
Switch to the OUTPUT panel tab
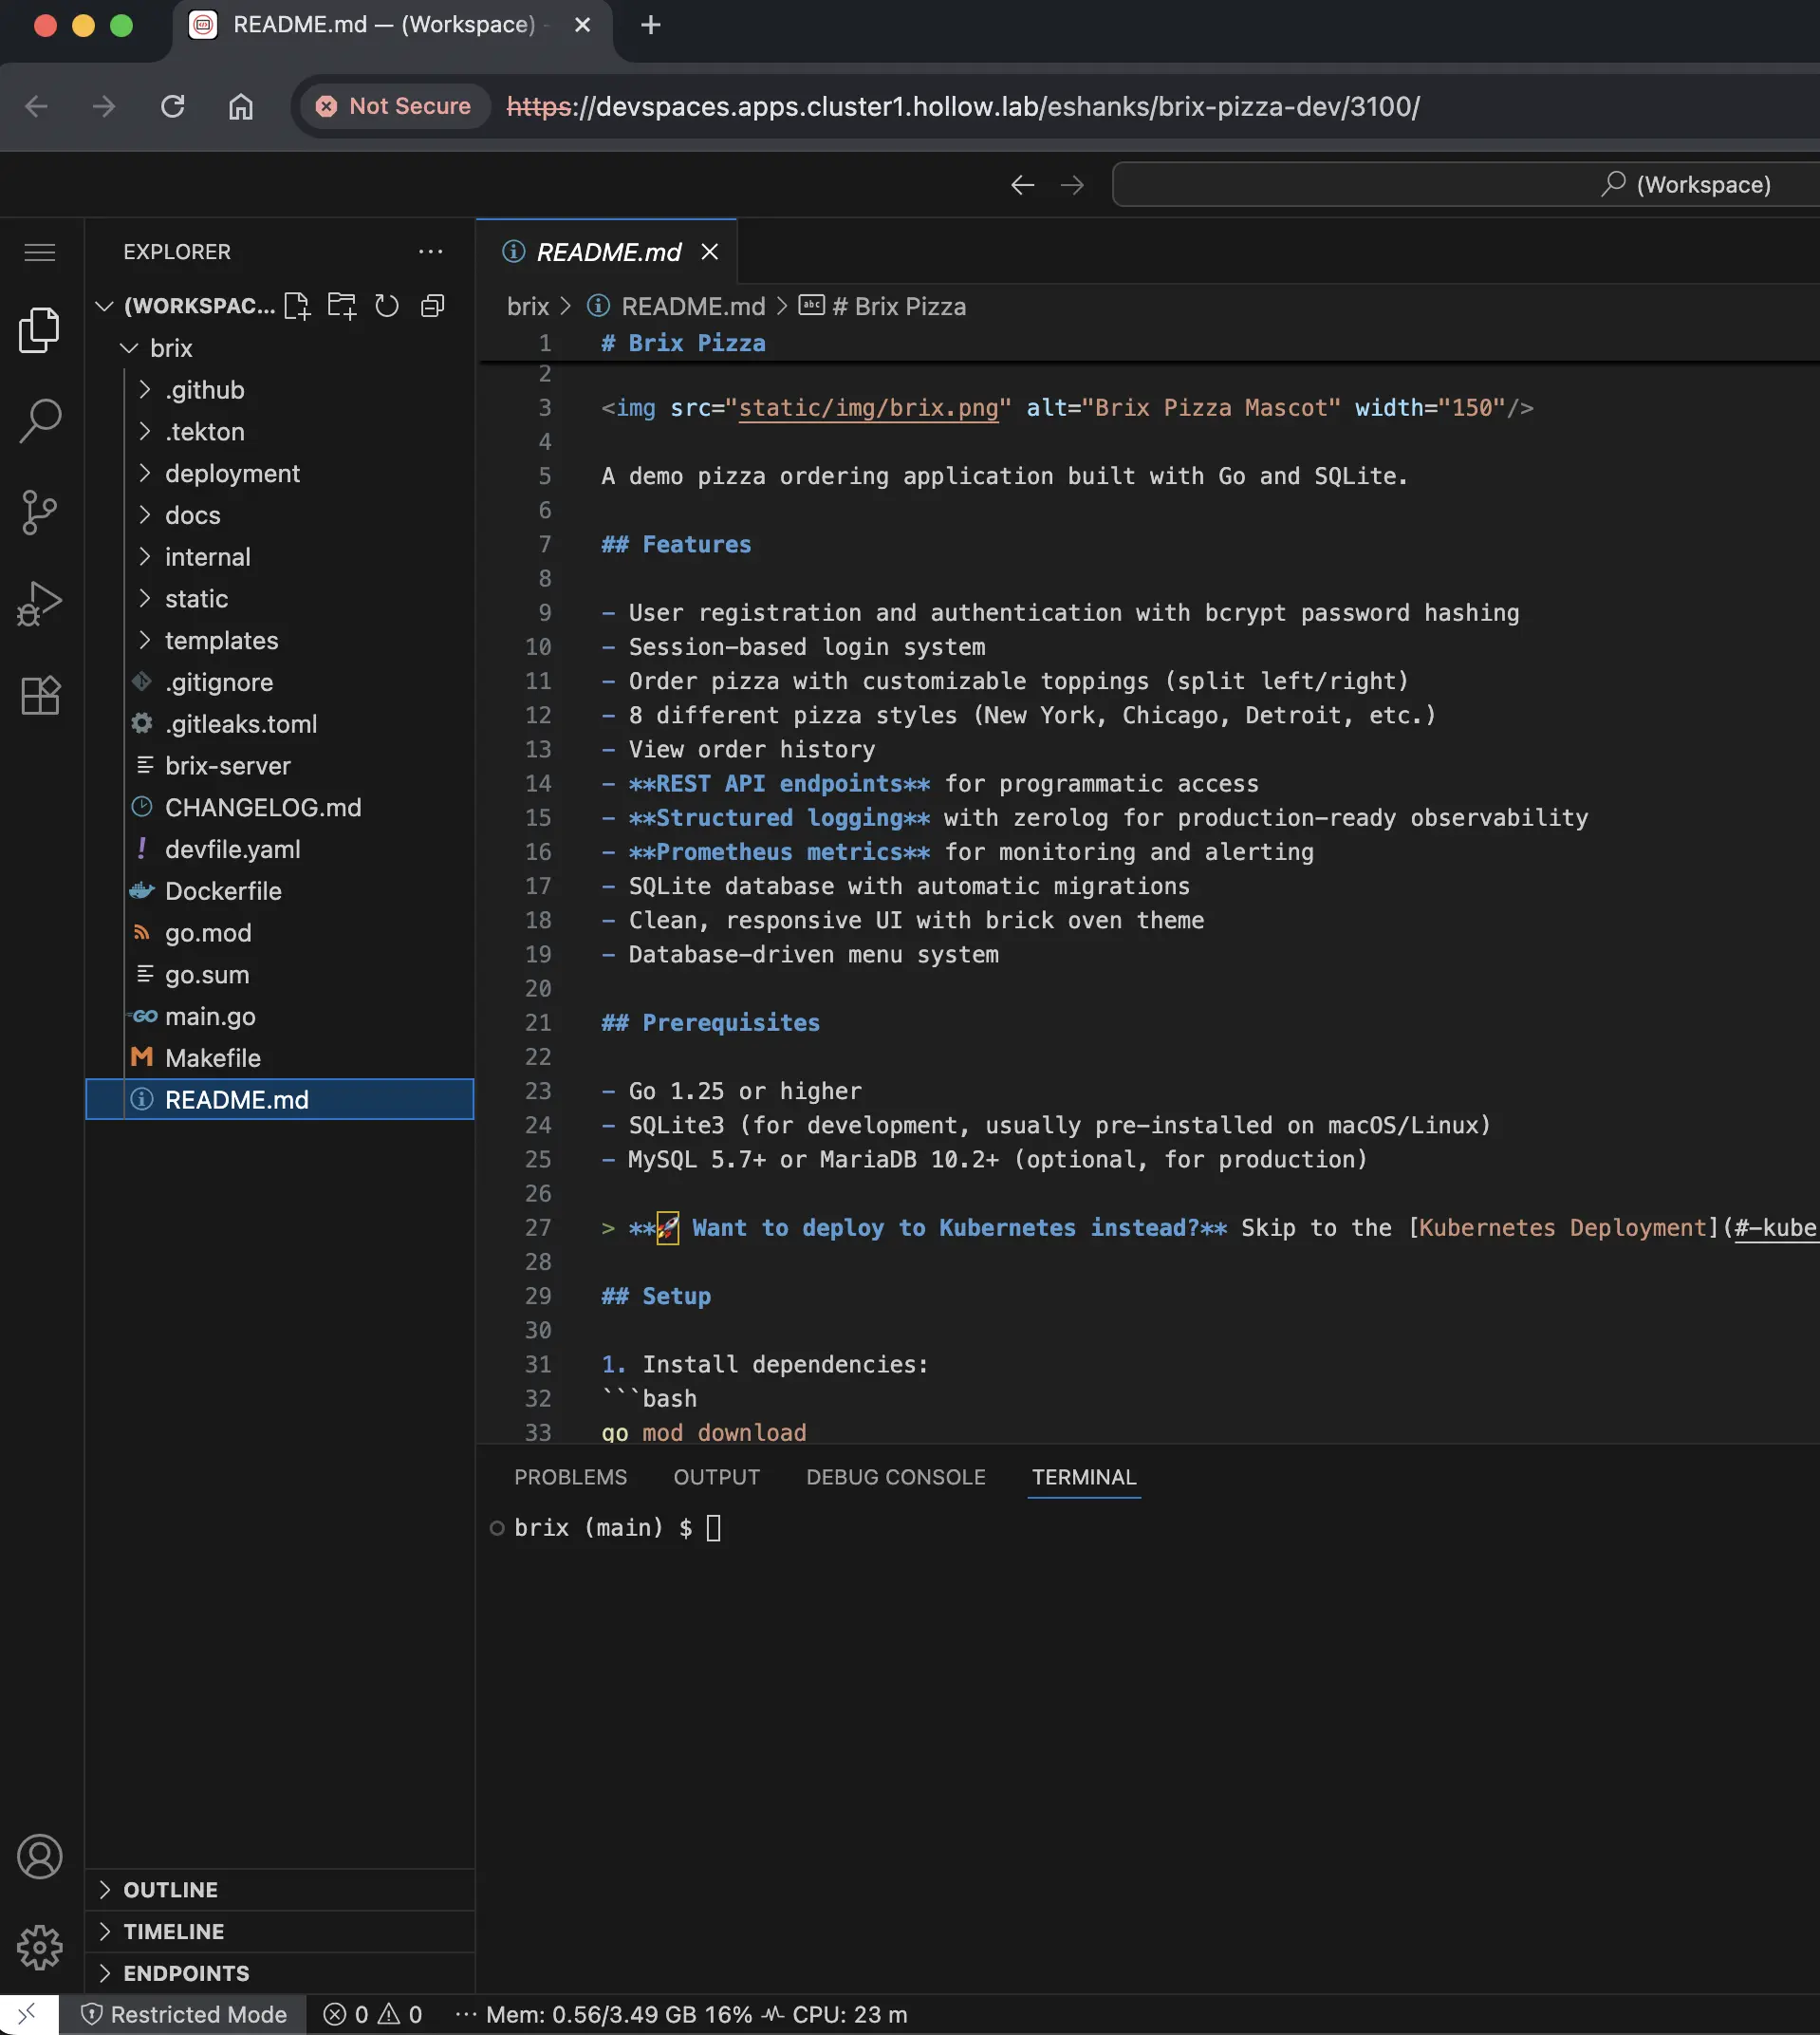point(716,1477)
